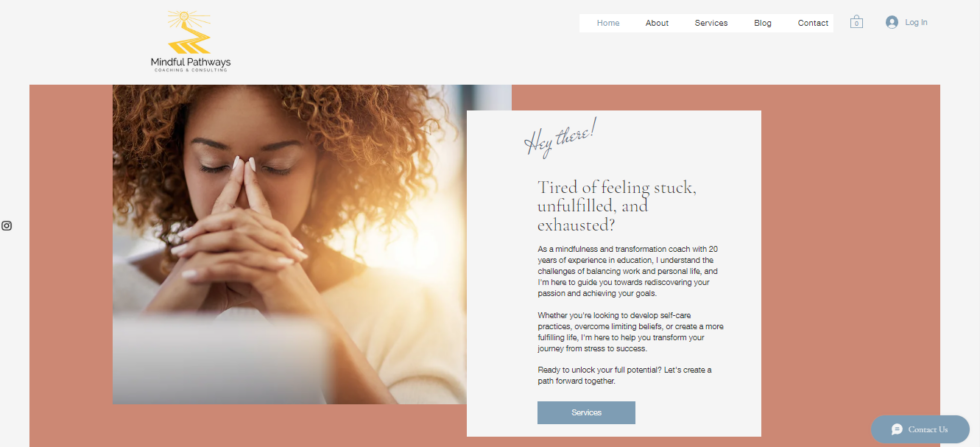The height and width of the screenshot is (447, 980).
Task: Click the Mindful Pathways brand name text
Action: pos(191,62)
